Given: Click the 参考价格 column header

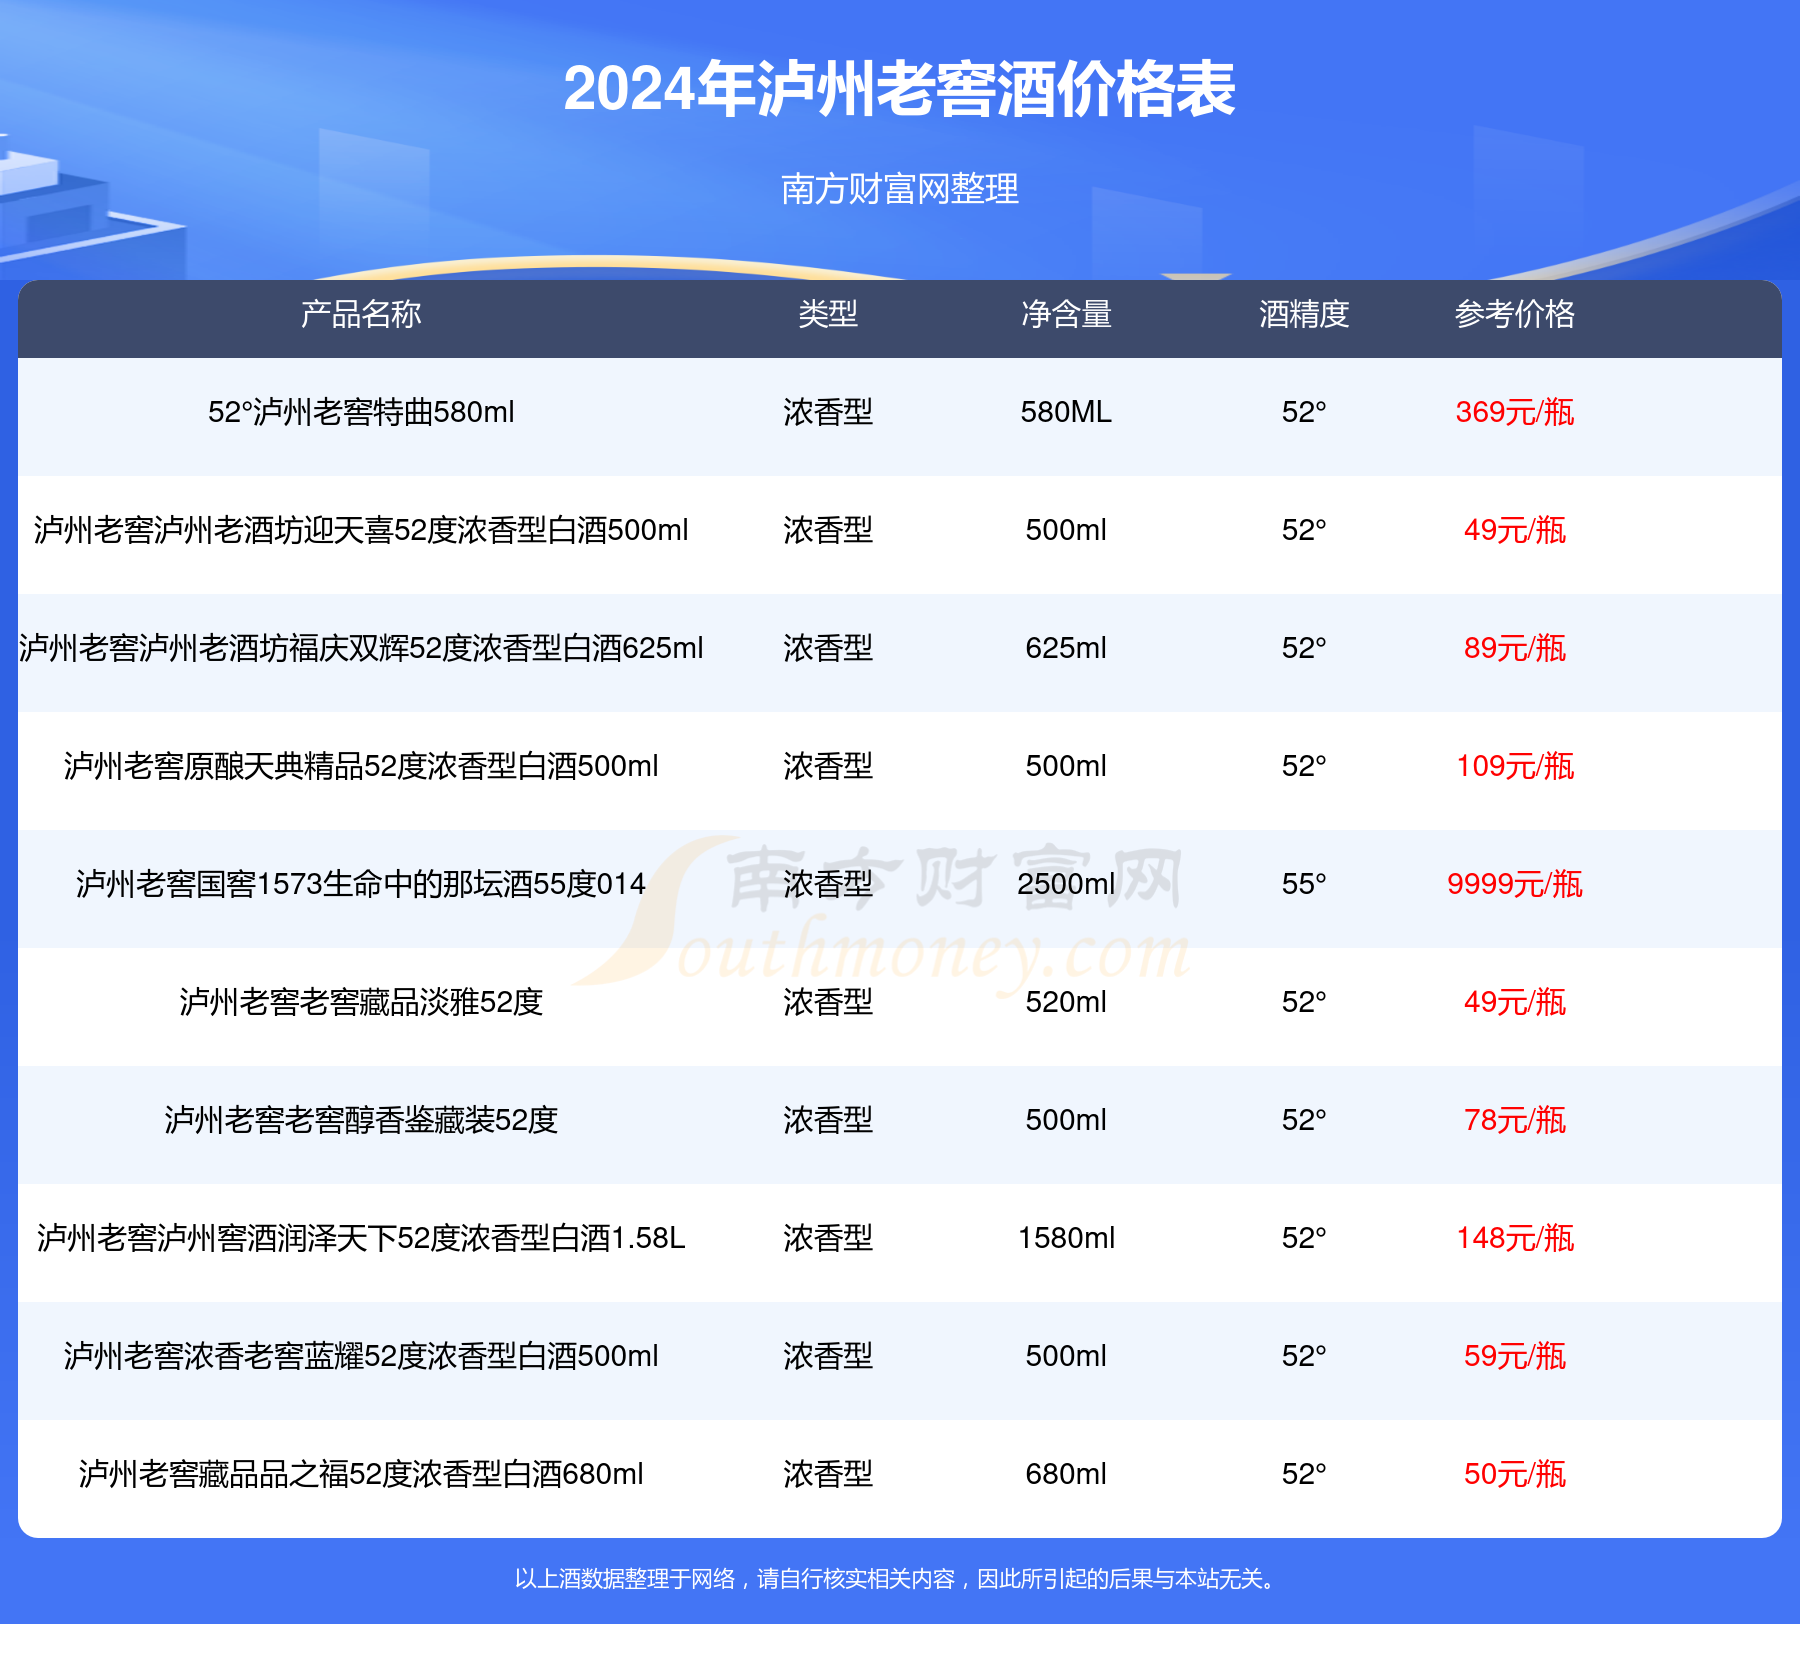Looking at the screenshot, I should tap(1515, 314).
